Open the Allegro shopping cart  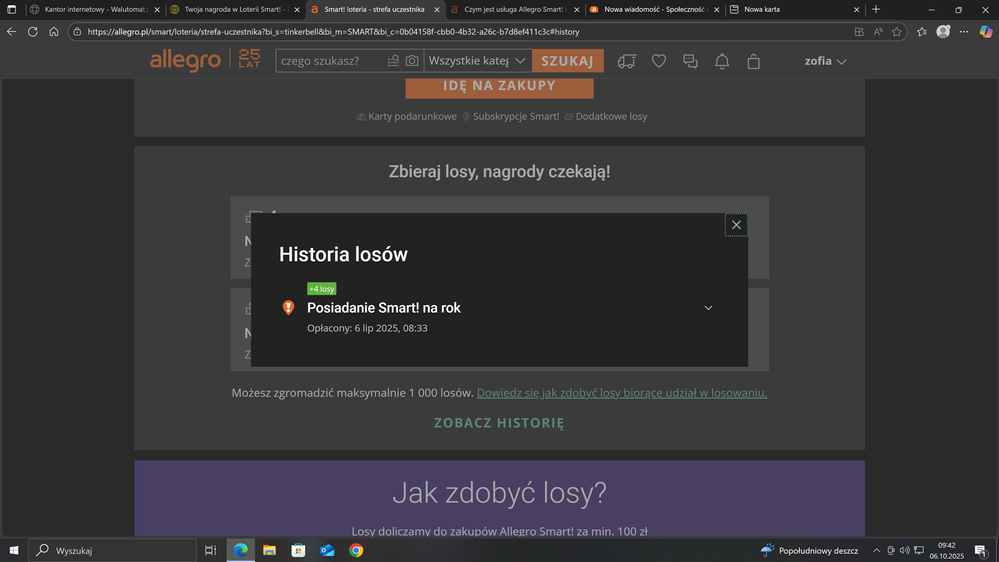coord(754,61)
